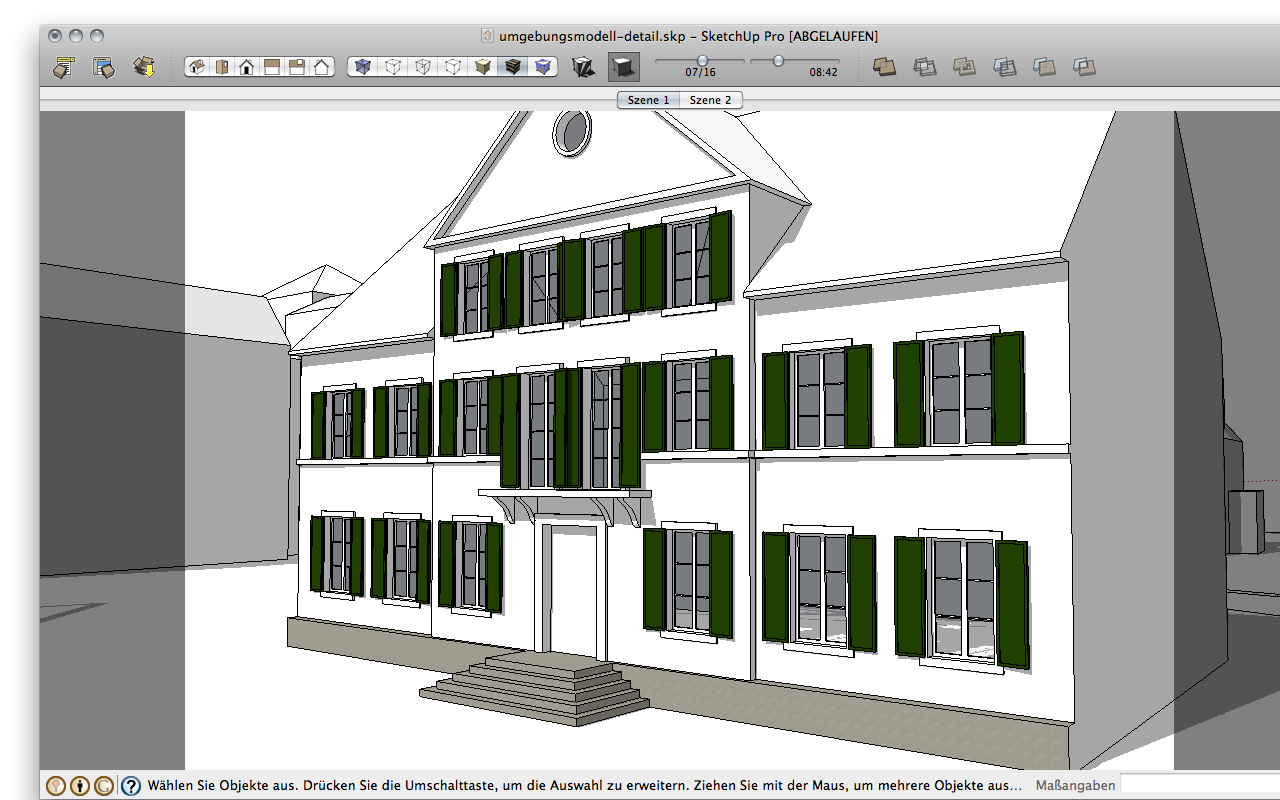Click the date shadow slider at 07/16
This screenshot has height=800, width=1280.
click(702, 61)
